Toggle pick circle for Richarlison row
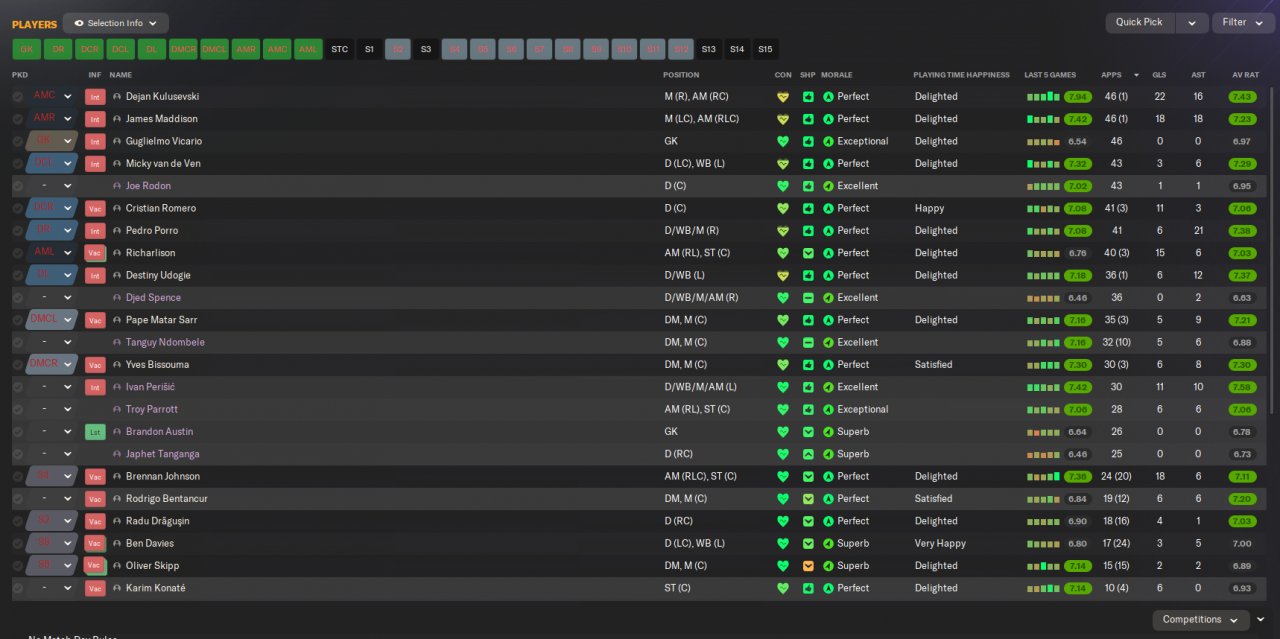Screen dimensions: 1280x639 18,254
